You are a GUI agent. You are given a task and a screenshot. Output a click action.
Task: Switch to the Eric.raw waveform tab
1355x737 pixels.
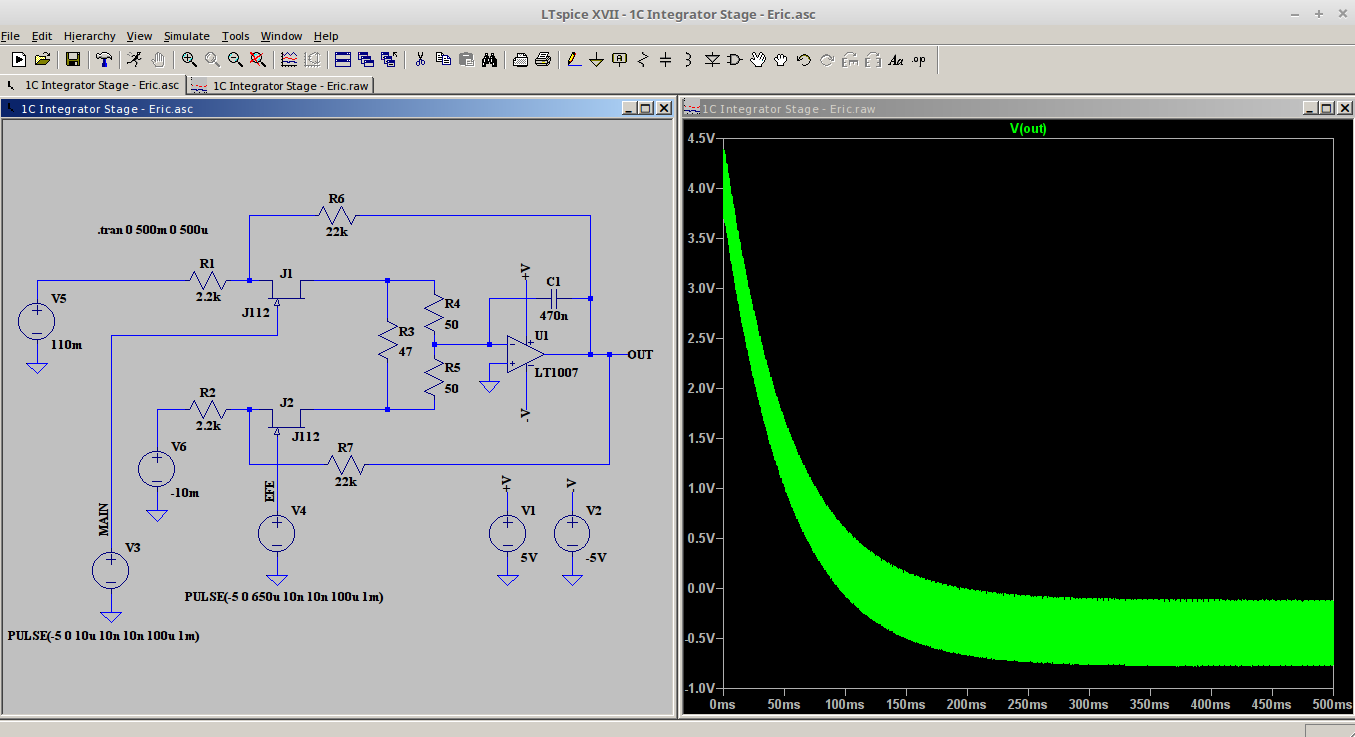pos(281,85)
